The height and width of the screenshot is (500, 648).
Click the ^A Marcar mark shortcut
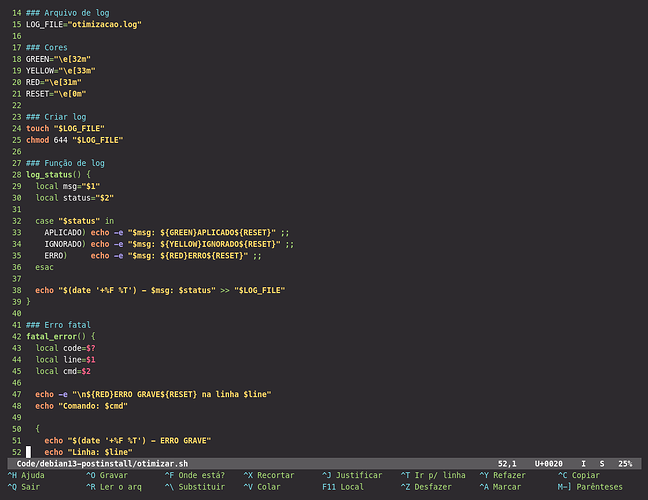pos(500,487)
